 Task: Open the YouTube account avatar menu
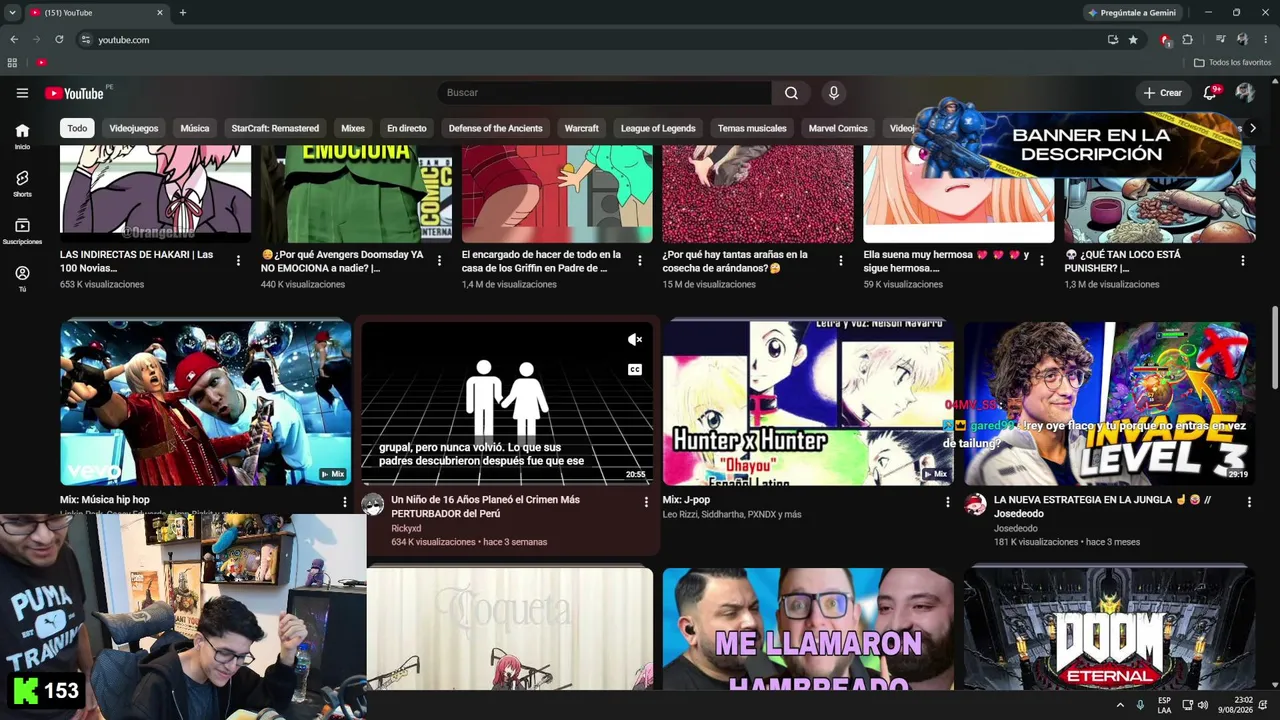1245,93
